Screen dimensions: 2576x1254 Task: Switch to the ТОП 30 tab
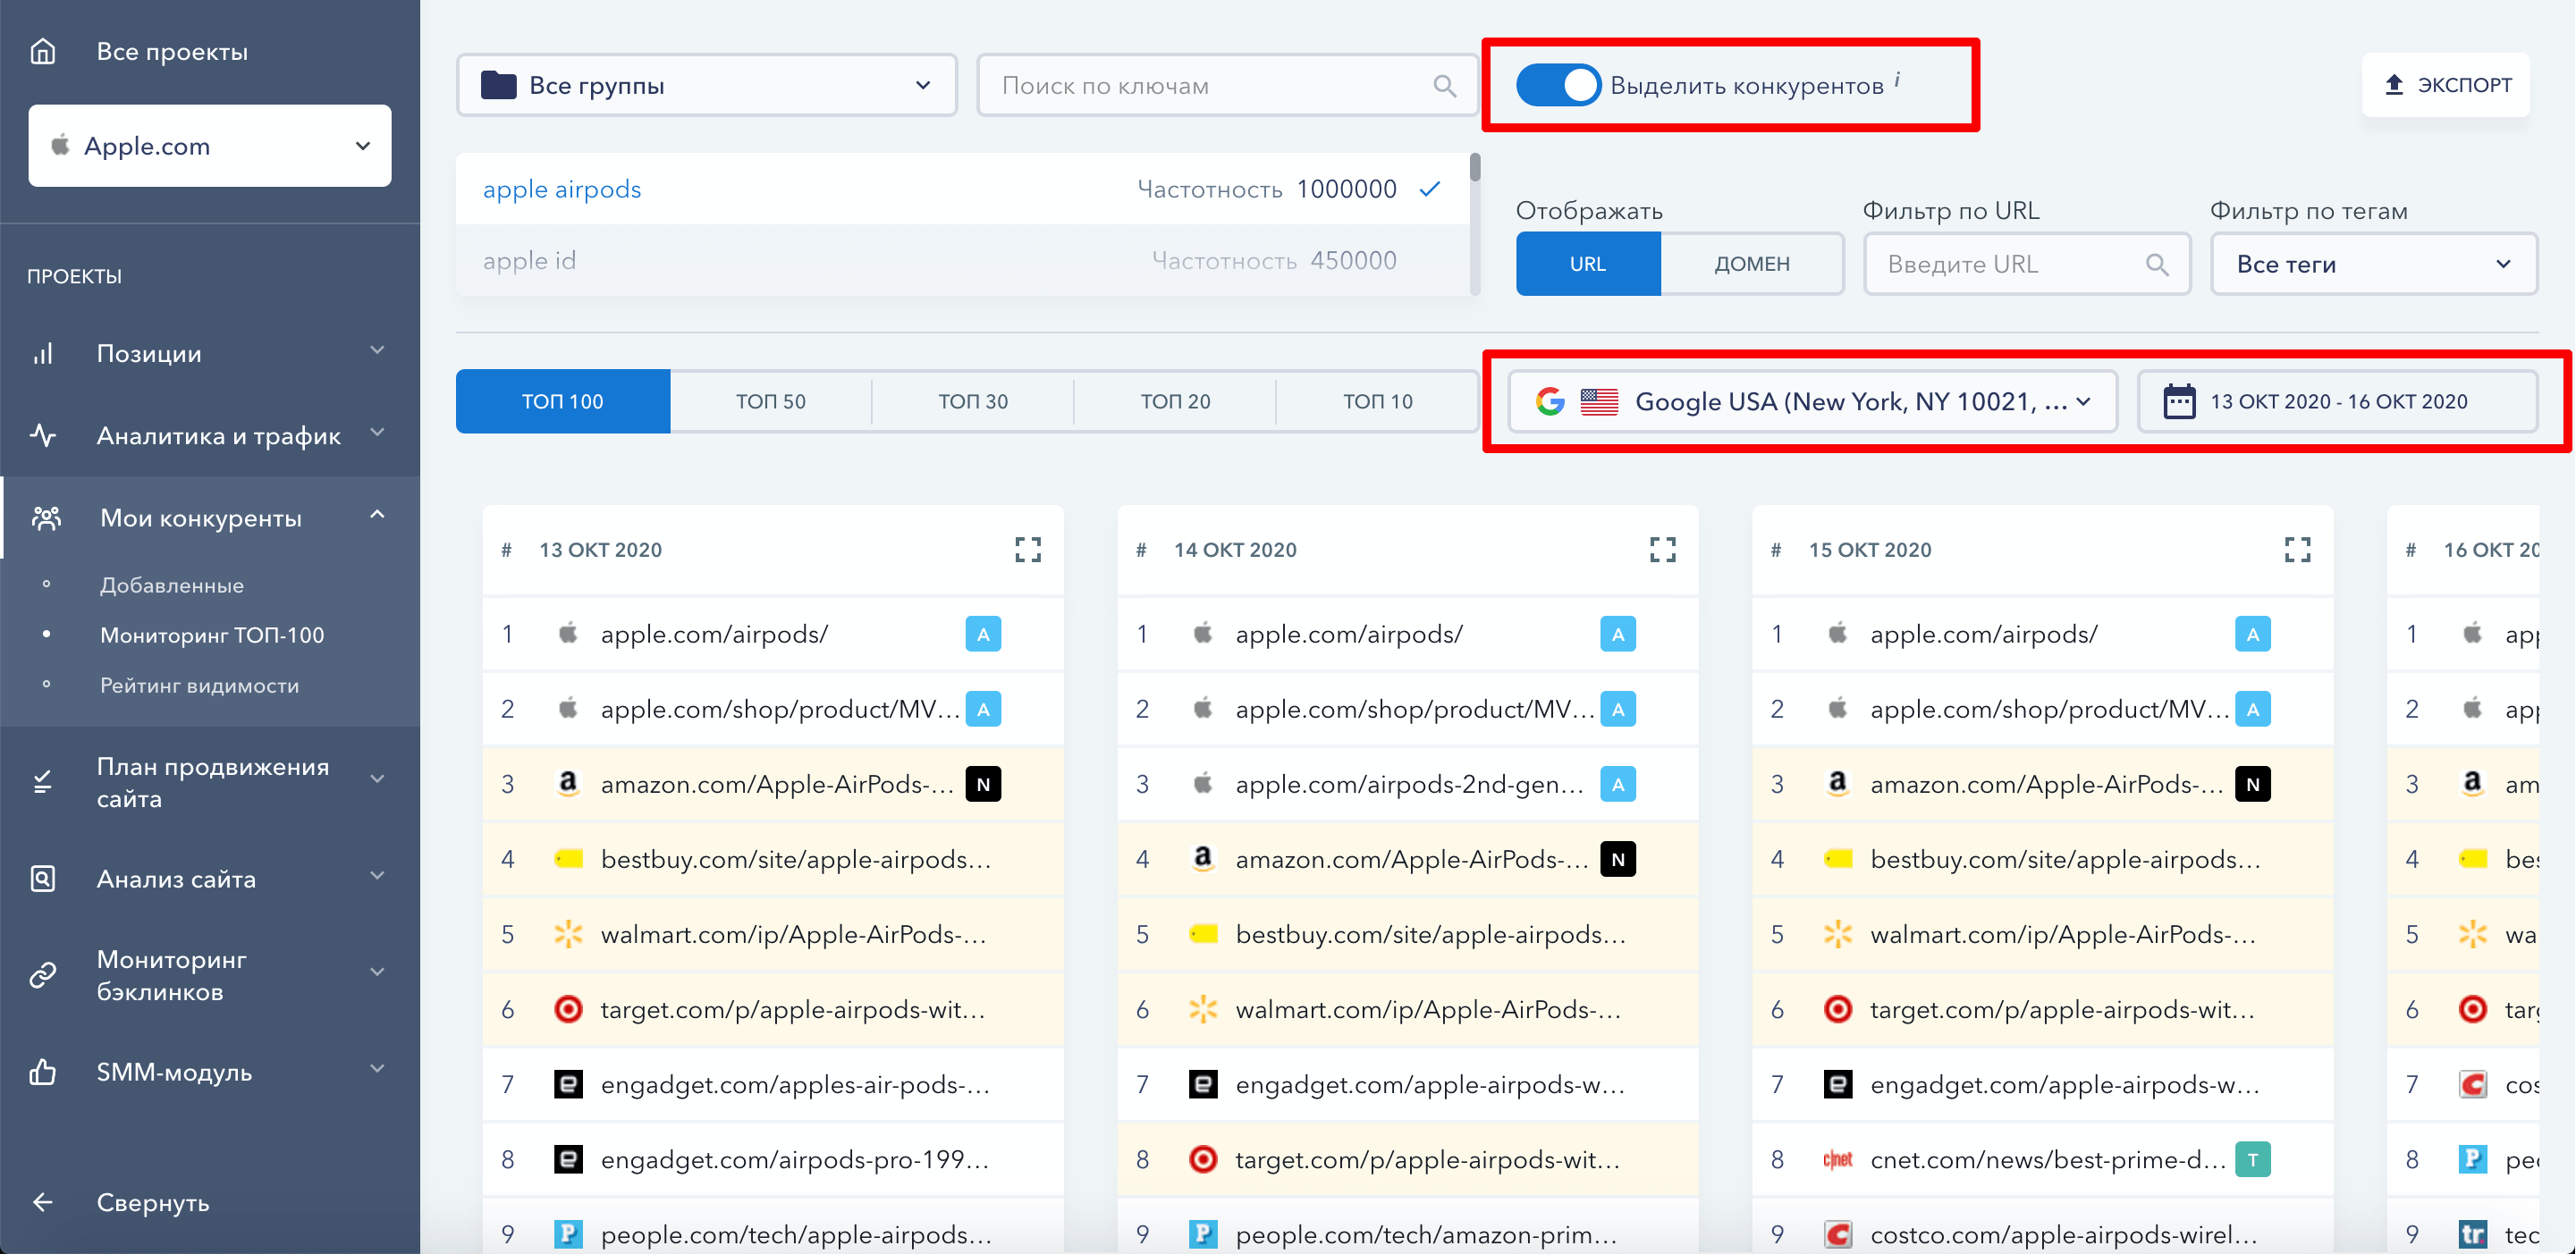[973, 401]
